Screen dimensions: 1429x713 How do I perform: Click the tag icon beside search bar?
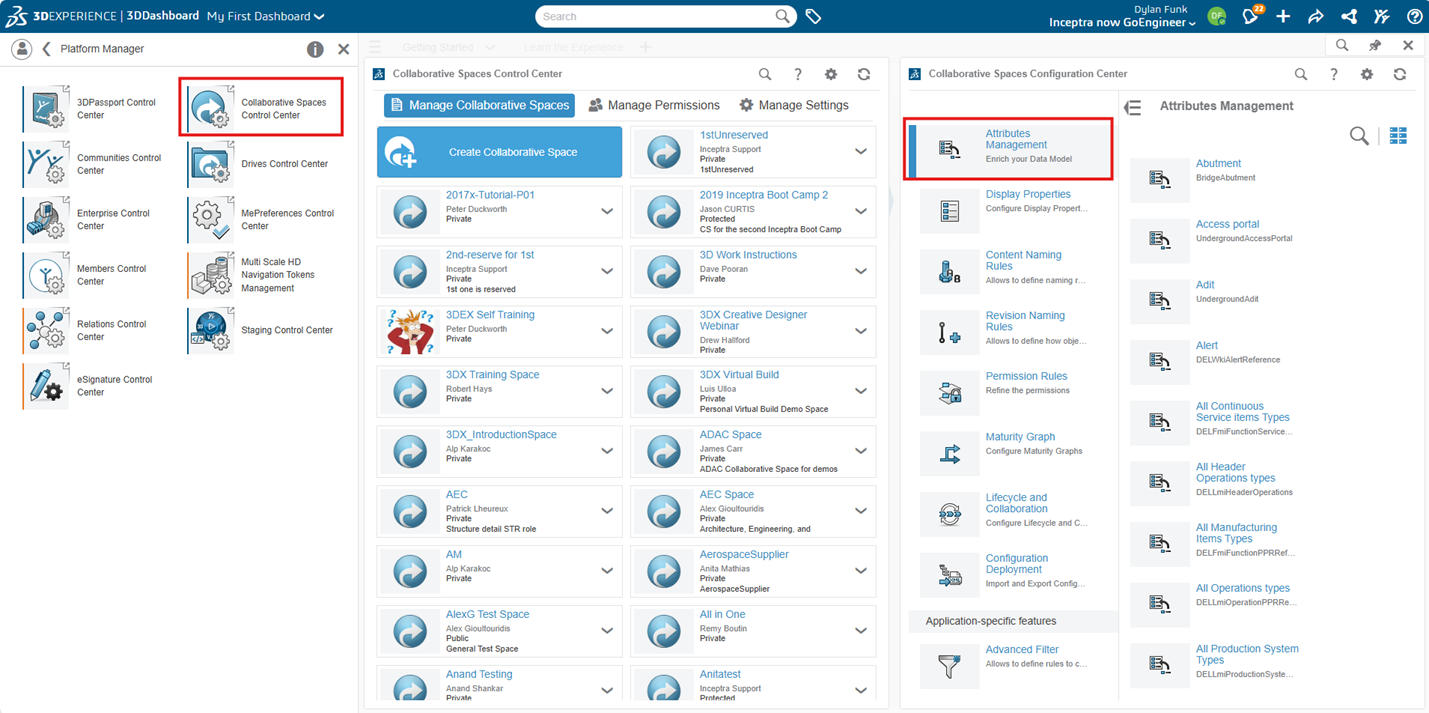pos(813,16)
